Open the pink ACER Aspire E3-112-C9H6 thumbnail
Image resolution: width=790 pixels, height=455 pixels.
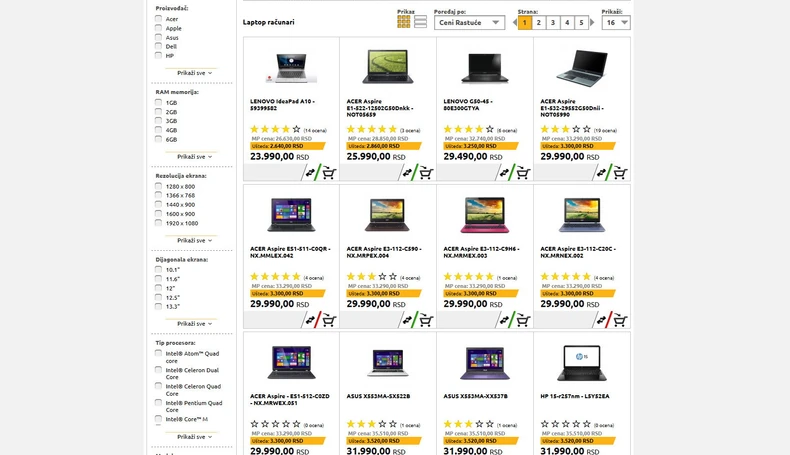(x=485, y=215)
